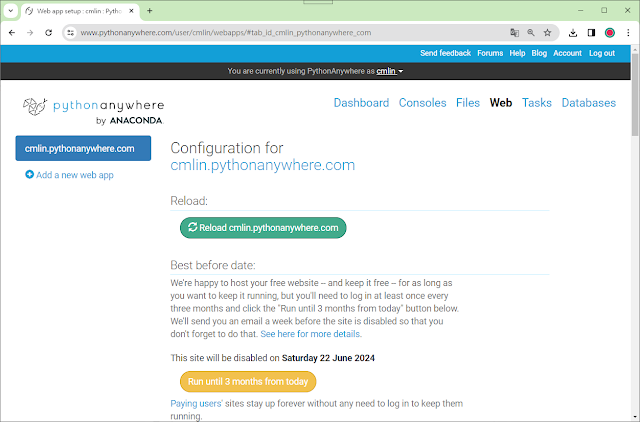Open the Help link
The width and height of the screenshot is (640, 422).
point(517,53)
